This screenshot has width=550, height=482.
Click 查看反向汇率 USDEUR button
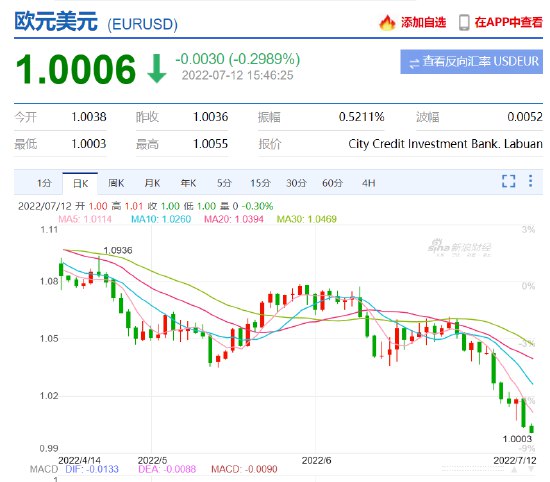tap(471, 62)
